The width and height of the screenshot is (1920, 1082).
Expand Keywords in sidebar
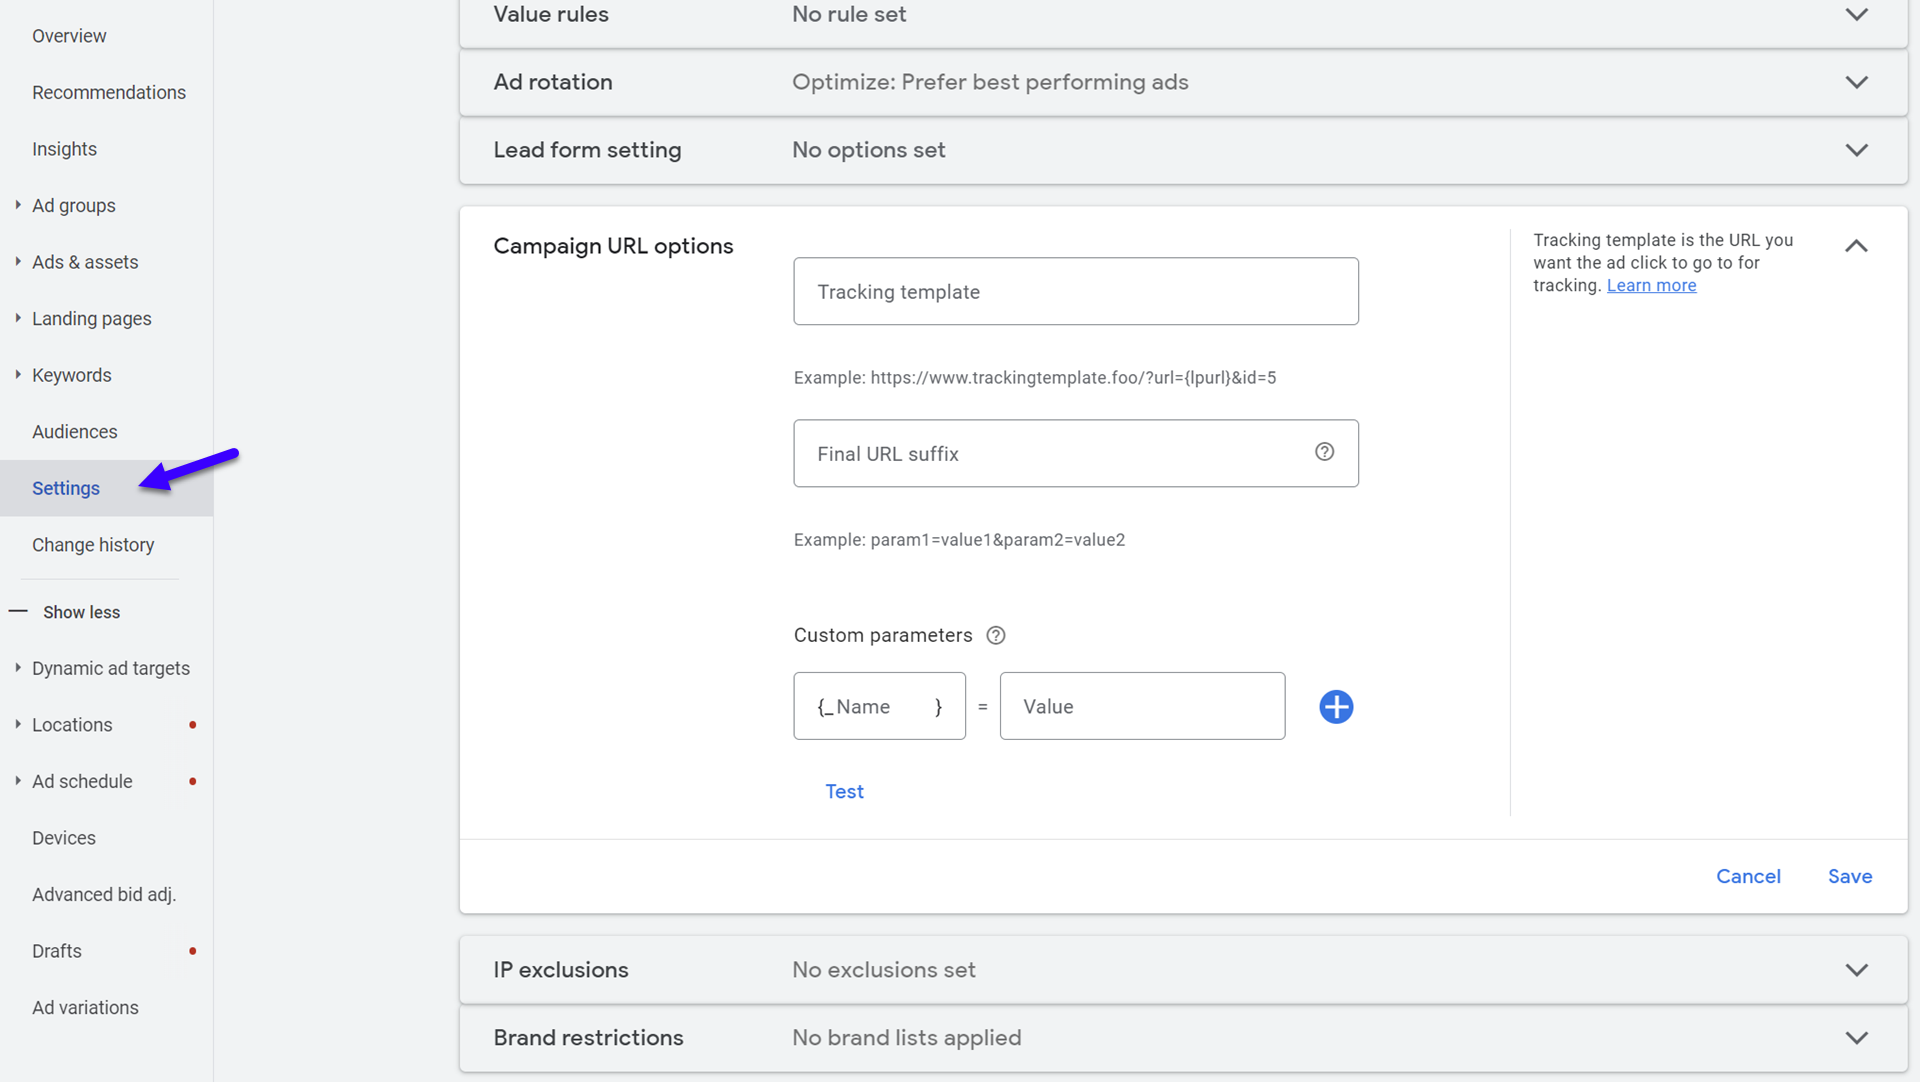coord(18,375)
